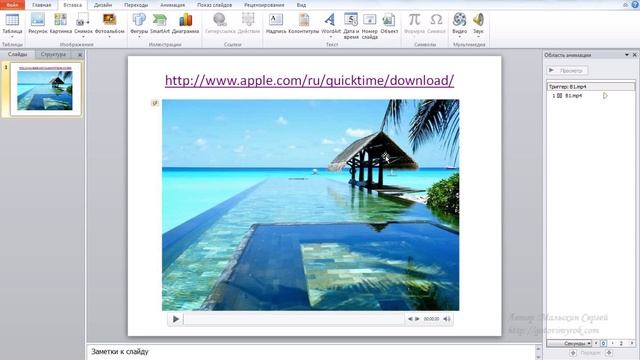Screen dimensions: 640x360
Task: Minimize the ribbon with the caret icon
Action: pyautogui.click(x=626, y=4)
